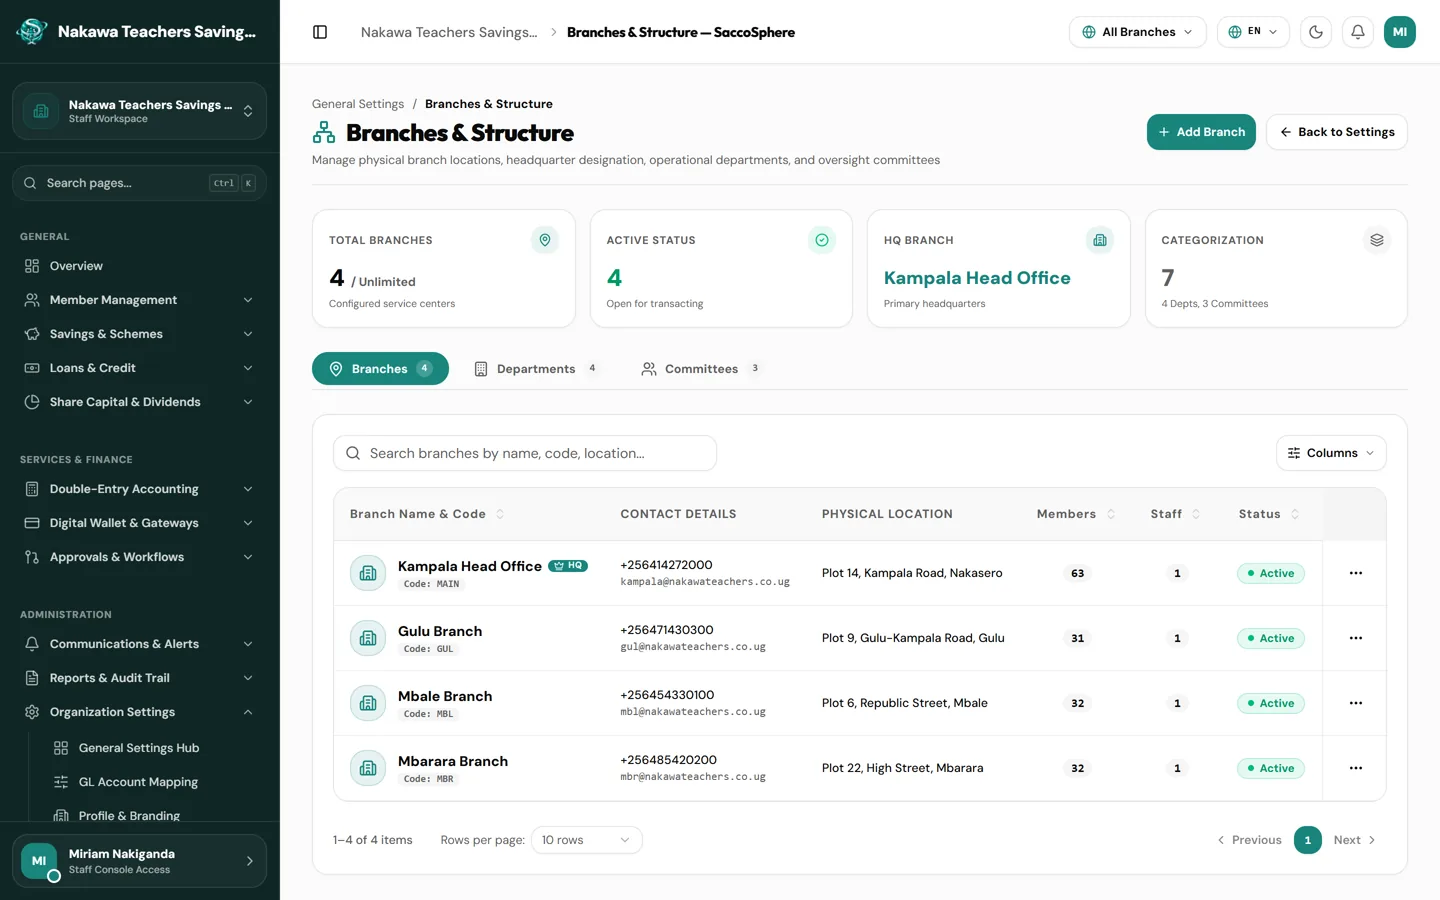Open the workspace switcher for Nakawa Teachers Savings

point(139,111)
